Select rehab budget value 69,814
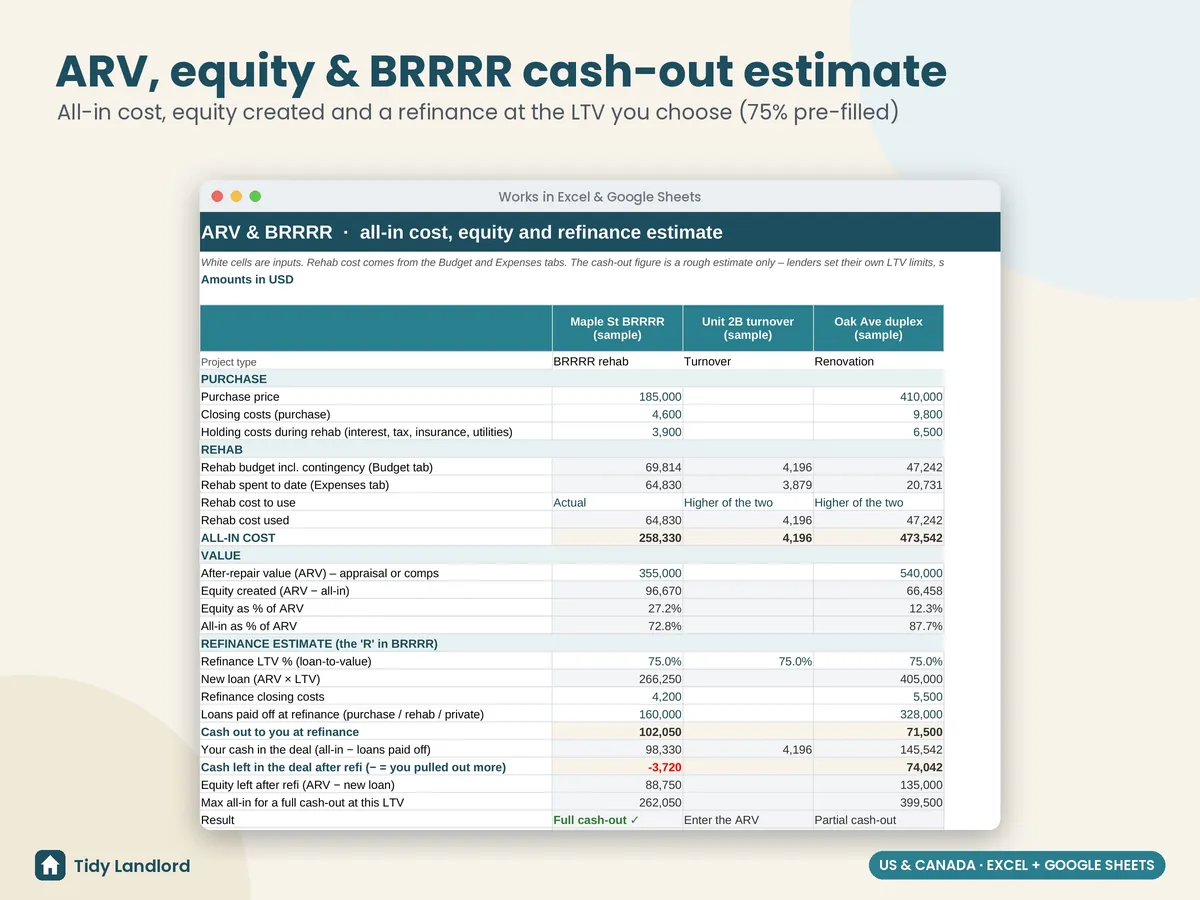The image size is (1200, 900). tap(617, 467)
